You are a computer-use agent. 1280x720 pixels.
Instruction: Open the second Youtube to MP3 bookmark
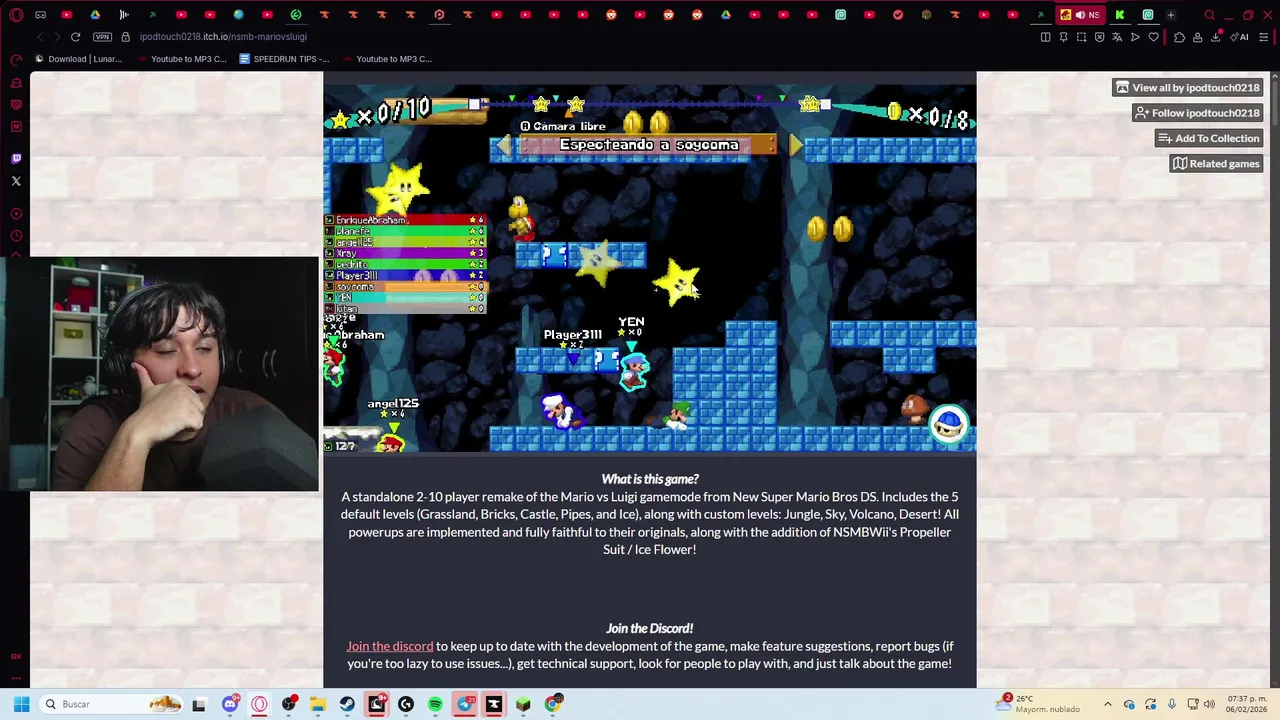coord(387,59)
